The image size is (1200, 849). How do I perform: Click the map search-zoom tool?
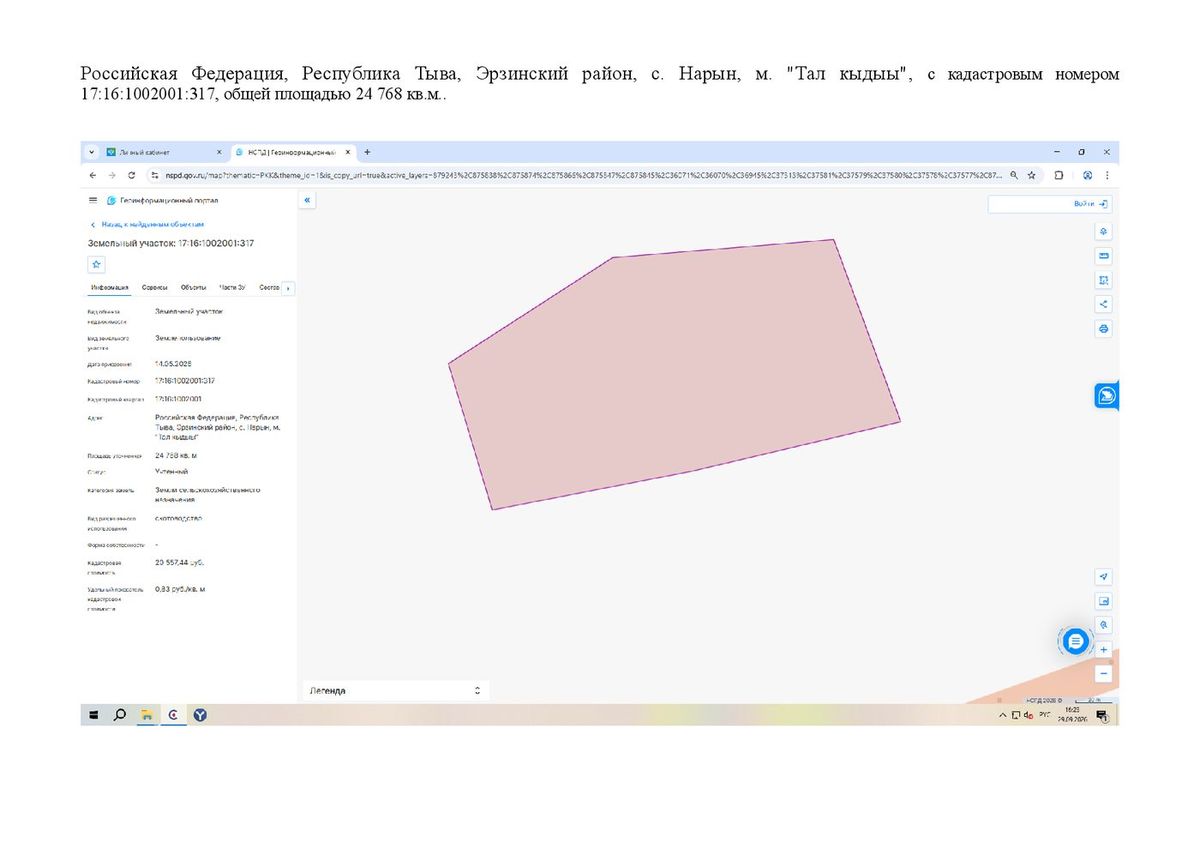point(1103,625)
